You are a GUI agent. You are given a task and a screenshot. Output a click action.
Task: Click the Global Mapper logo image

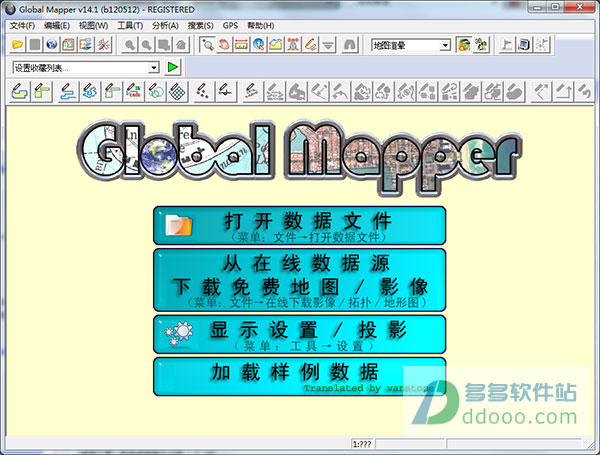click(x=300, y=156)
